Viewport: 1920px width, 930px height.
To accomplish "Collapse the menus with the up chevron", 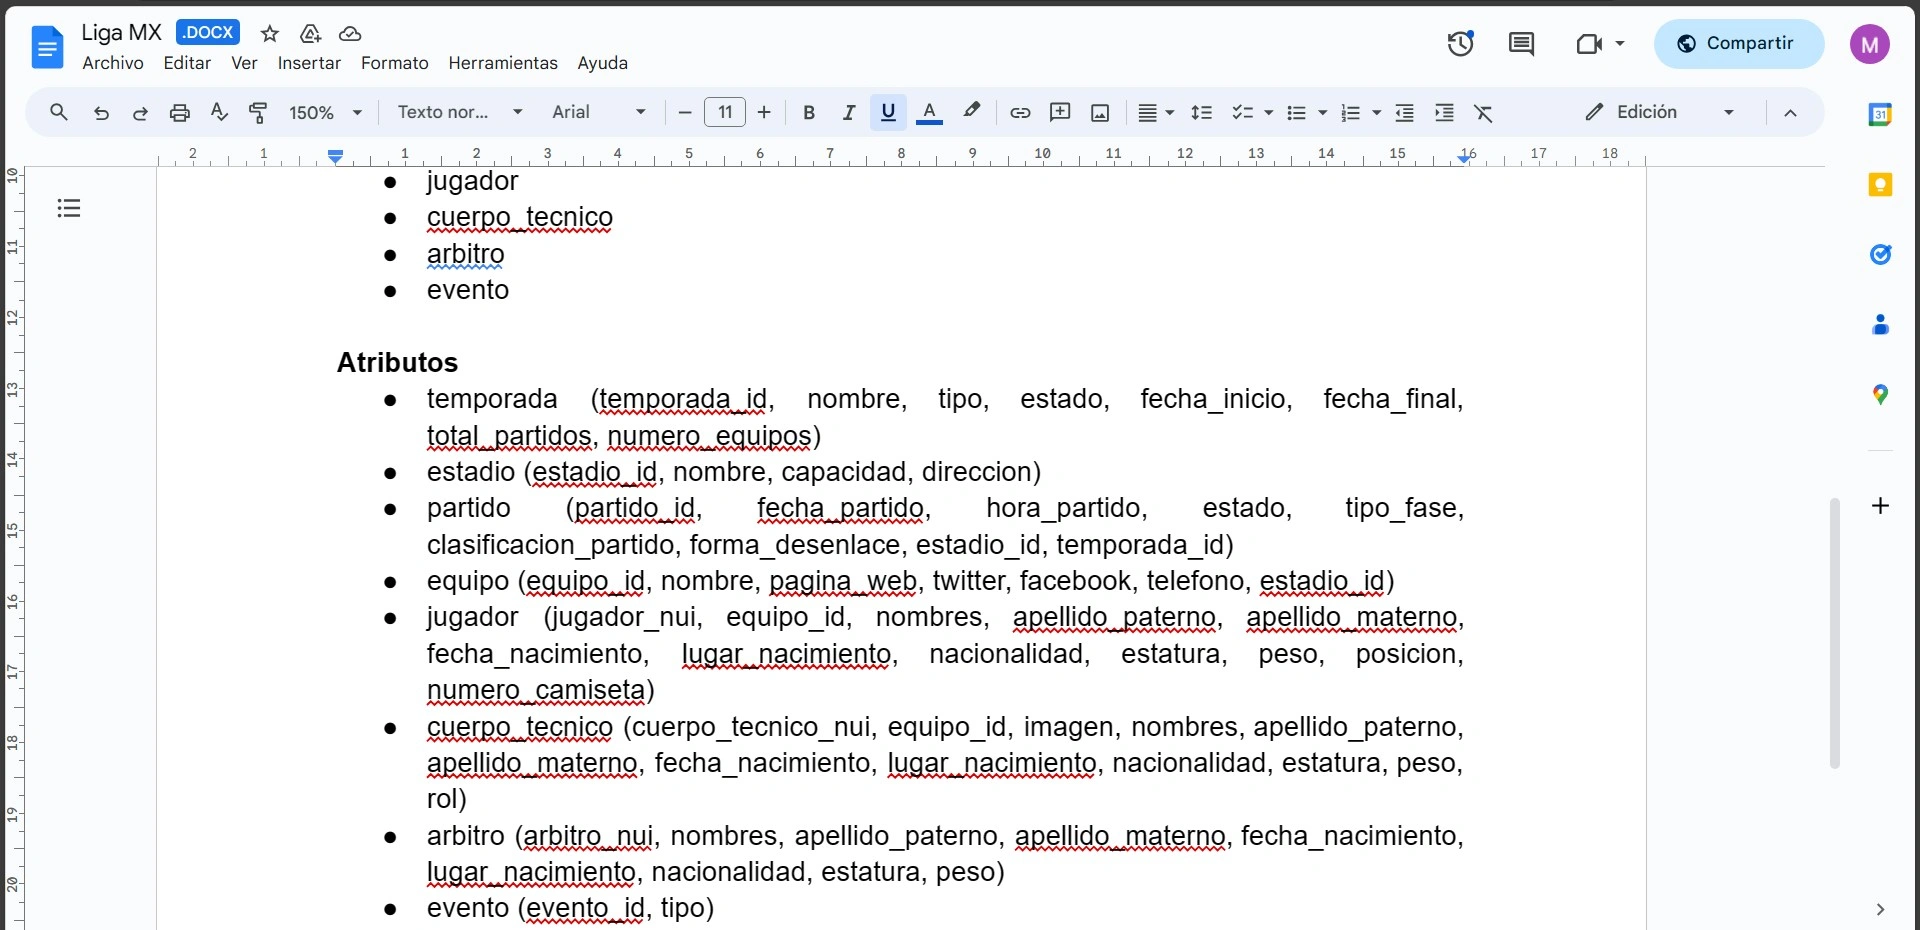I will tap(1790, 112).
